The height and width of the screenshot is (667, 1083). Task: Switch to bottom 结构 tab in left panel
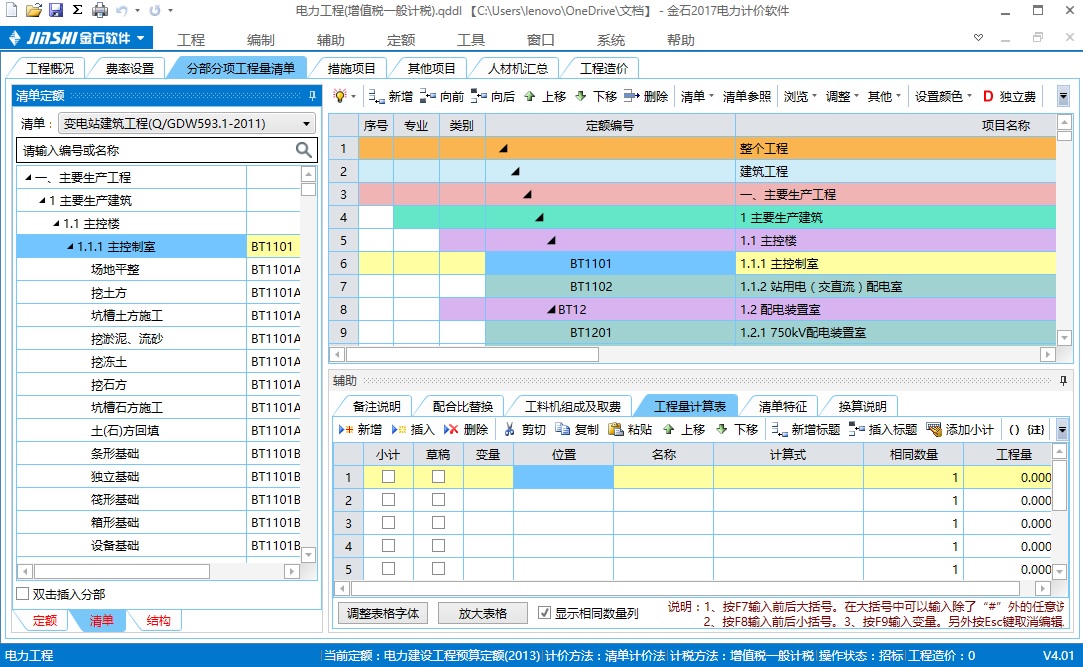[x=158, y=621]
